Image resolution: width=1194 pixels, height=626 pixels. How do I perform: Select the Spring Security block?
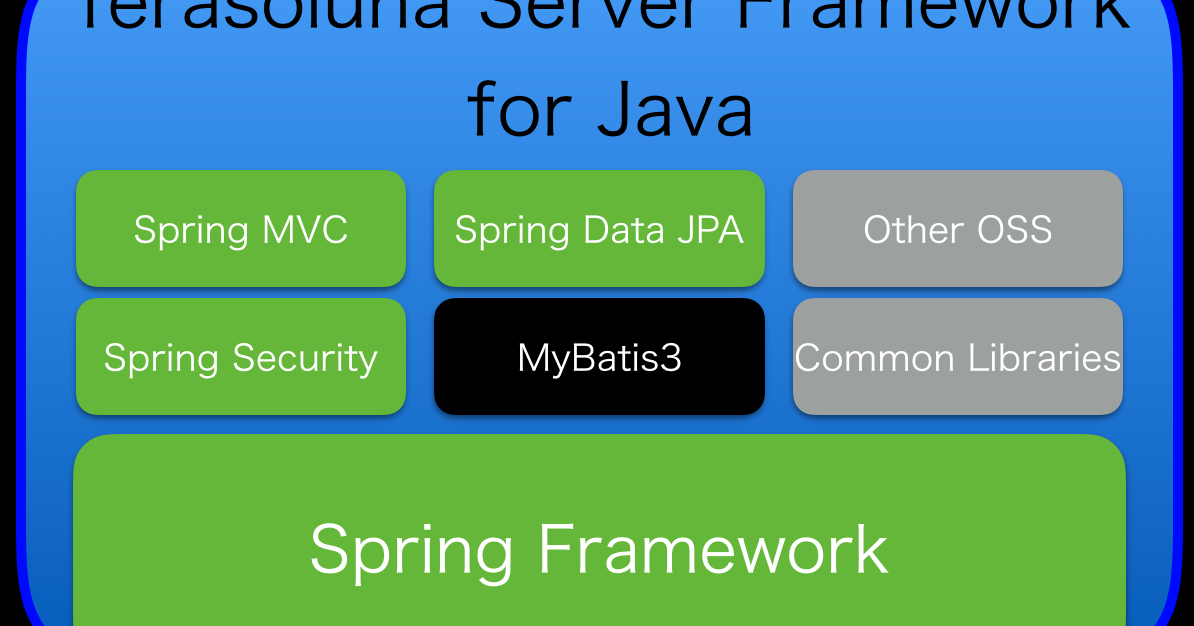[241, 356]
